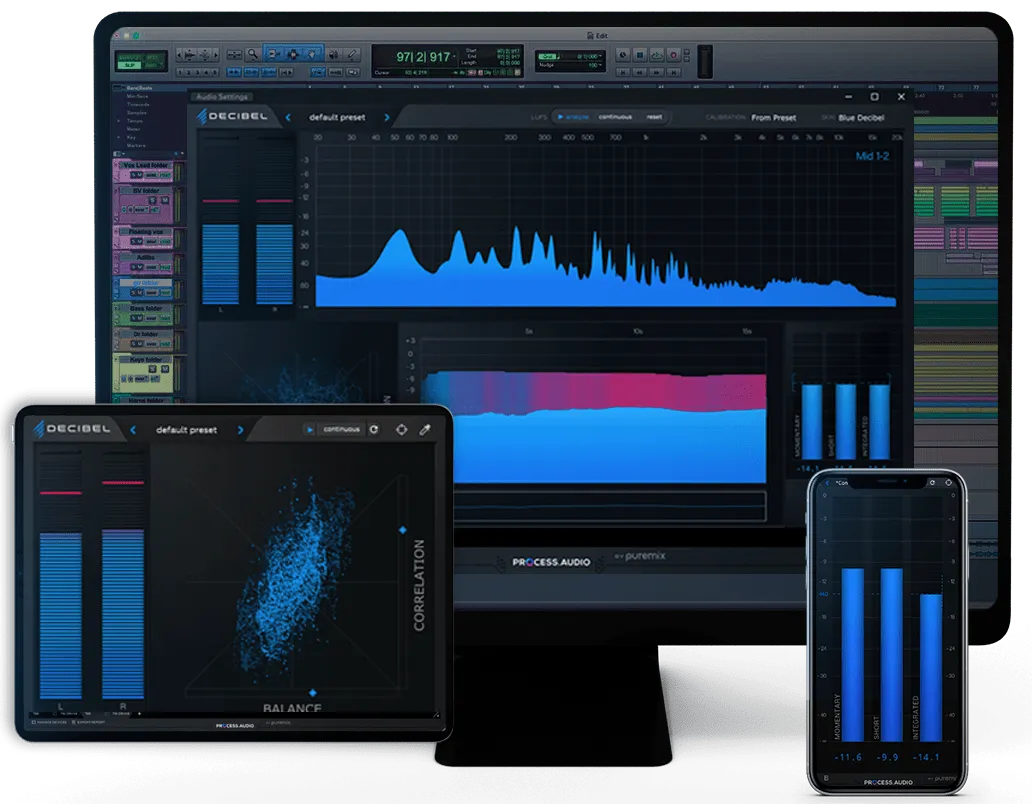Viewport: 1032px width, 804px height.
Task: Open default preset name on the tablet
Action: (186, 430)
